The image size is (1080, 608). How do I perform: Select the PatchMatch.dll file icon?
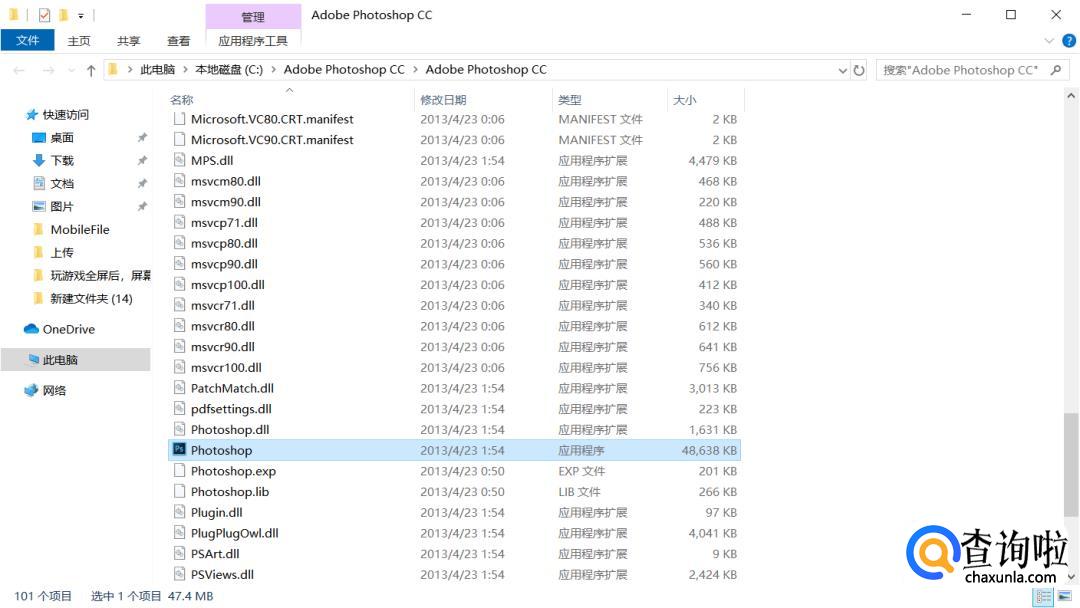click(x=179, y=387)
